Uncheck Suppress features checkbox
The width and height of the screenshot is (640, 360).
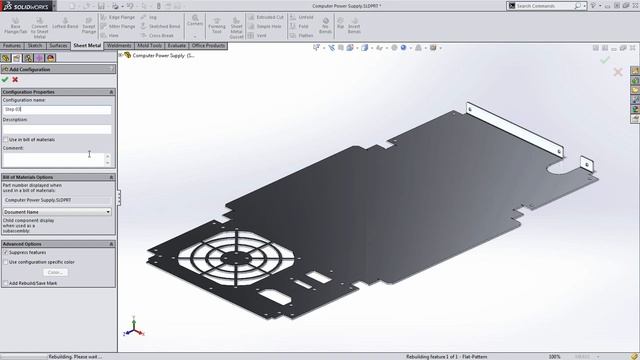[x=6, y=253]
